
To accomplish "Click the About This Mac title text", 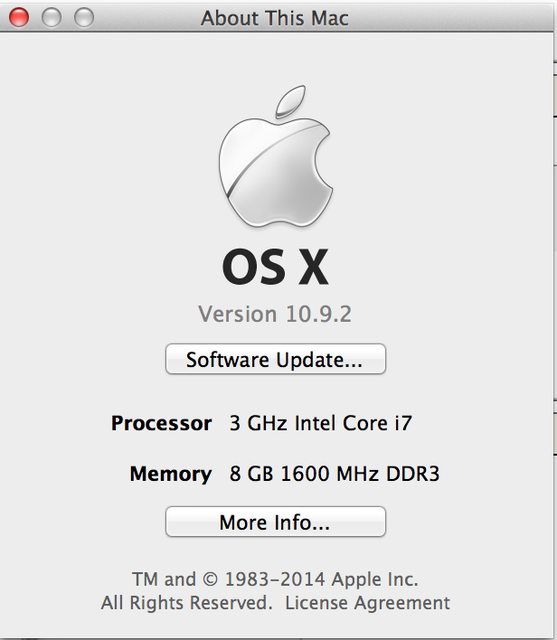I will tap(275, 18).
